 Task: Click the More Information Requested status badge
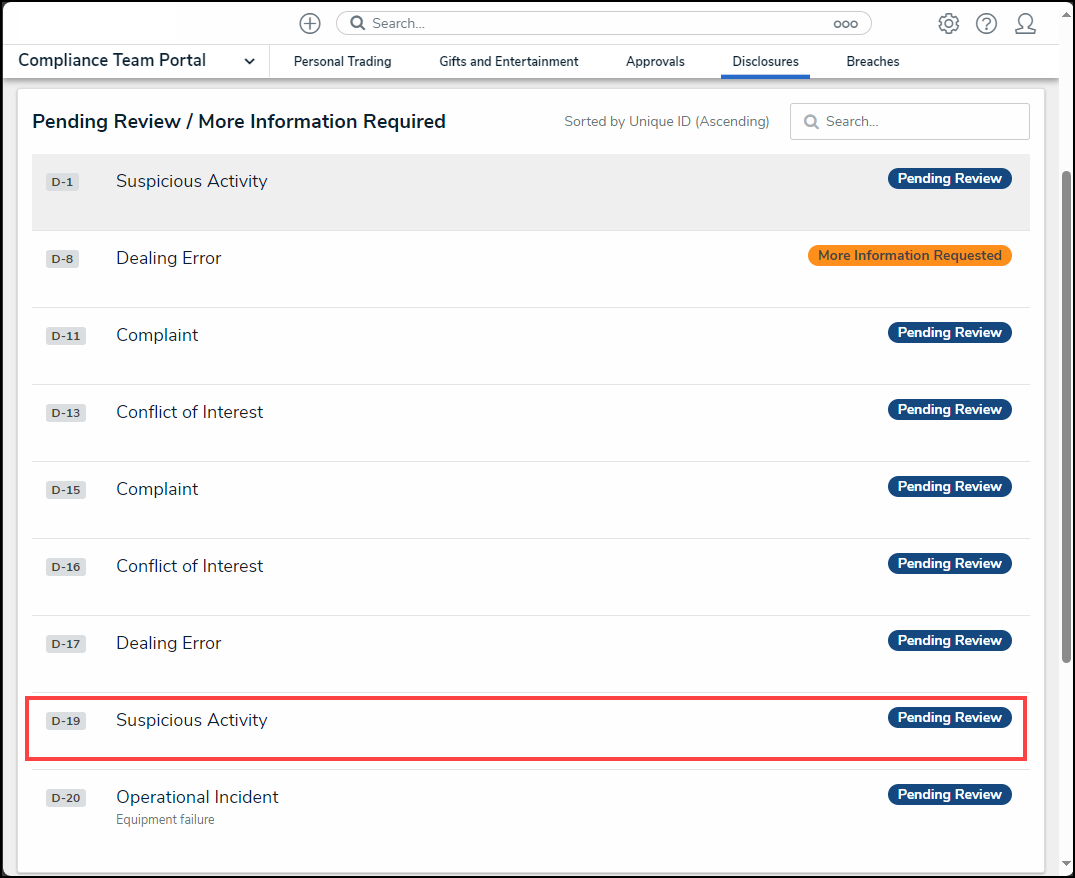(909, 256)
